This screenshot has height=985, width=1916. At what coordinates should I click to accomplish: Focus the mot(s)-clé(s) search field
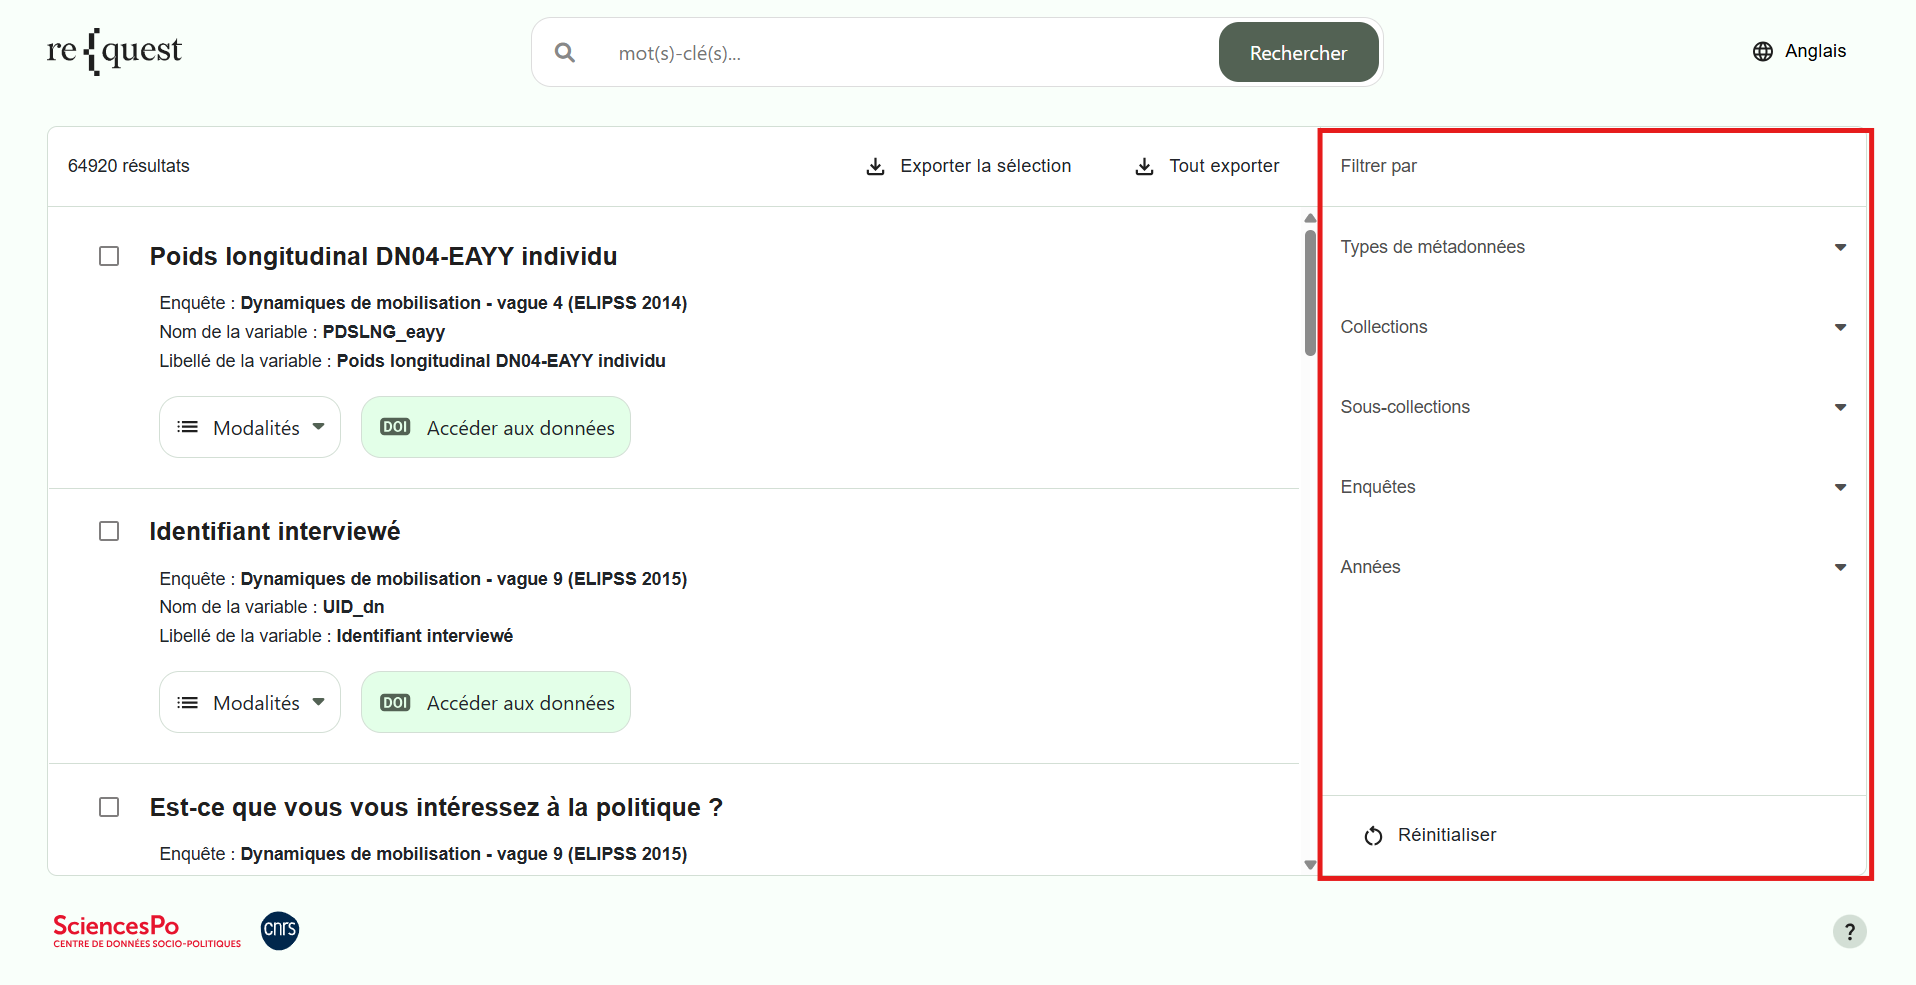[900, 53]
